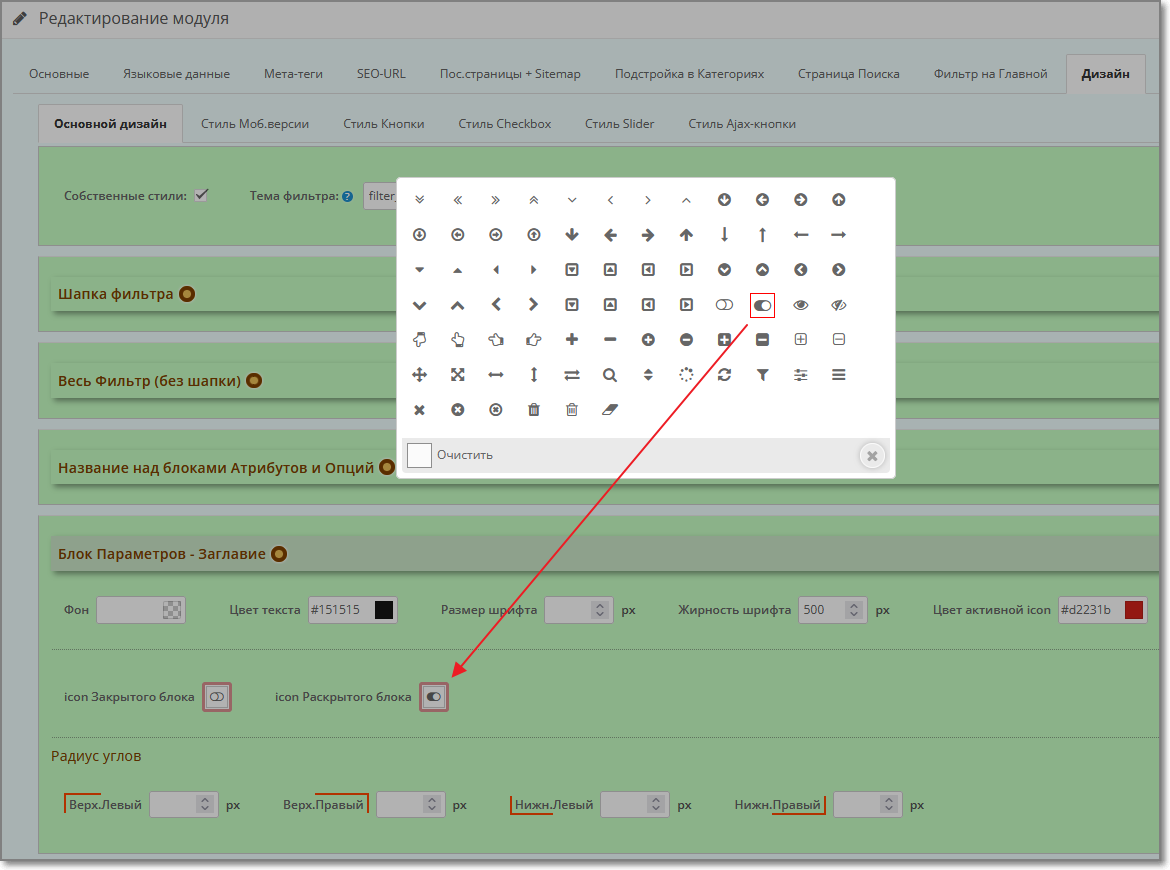
Task: Switch to the Стиль Кнопки tab
Action: pyautogui.click(x=383, y=124)
